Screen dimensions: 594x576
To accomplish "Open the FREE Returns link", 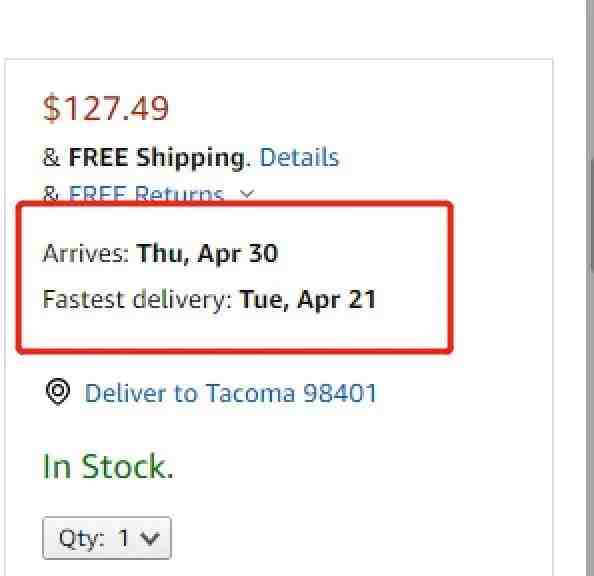I will point(147,193).
